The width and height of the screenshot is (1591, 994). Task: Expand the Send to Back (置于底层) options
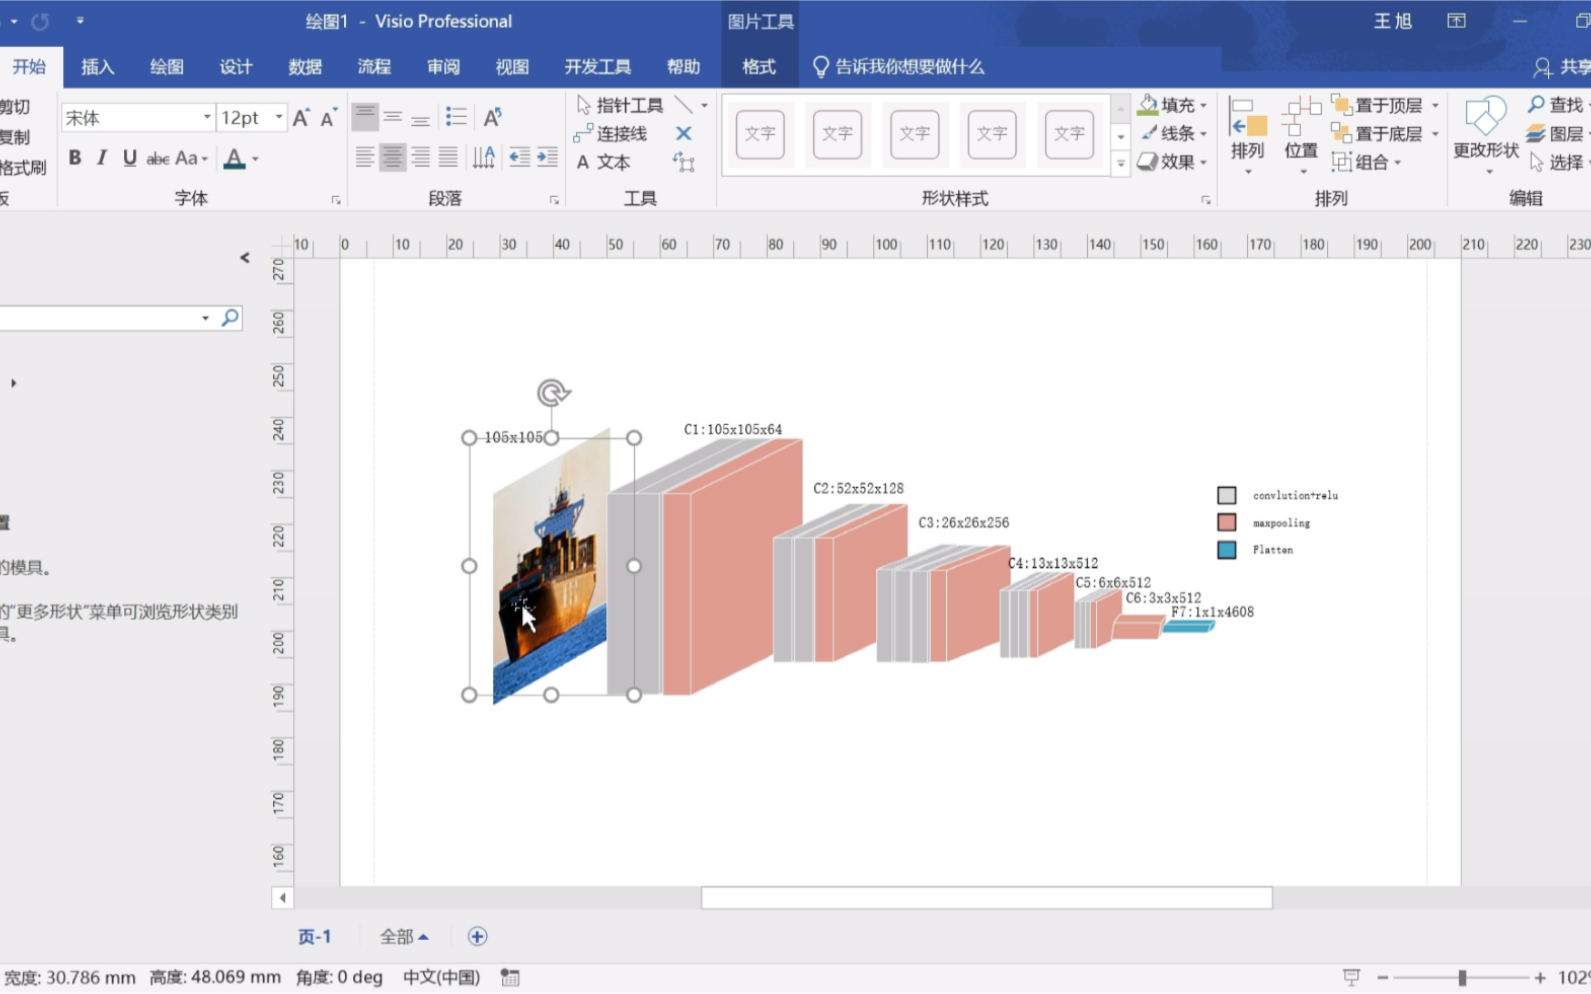click(1435, 133)
